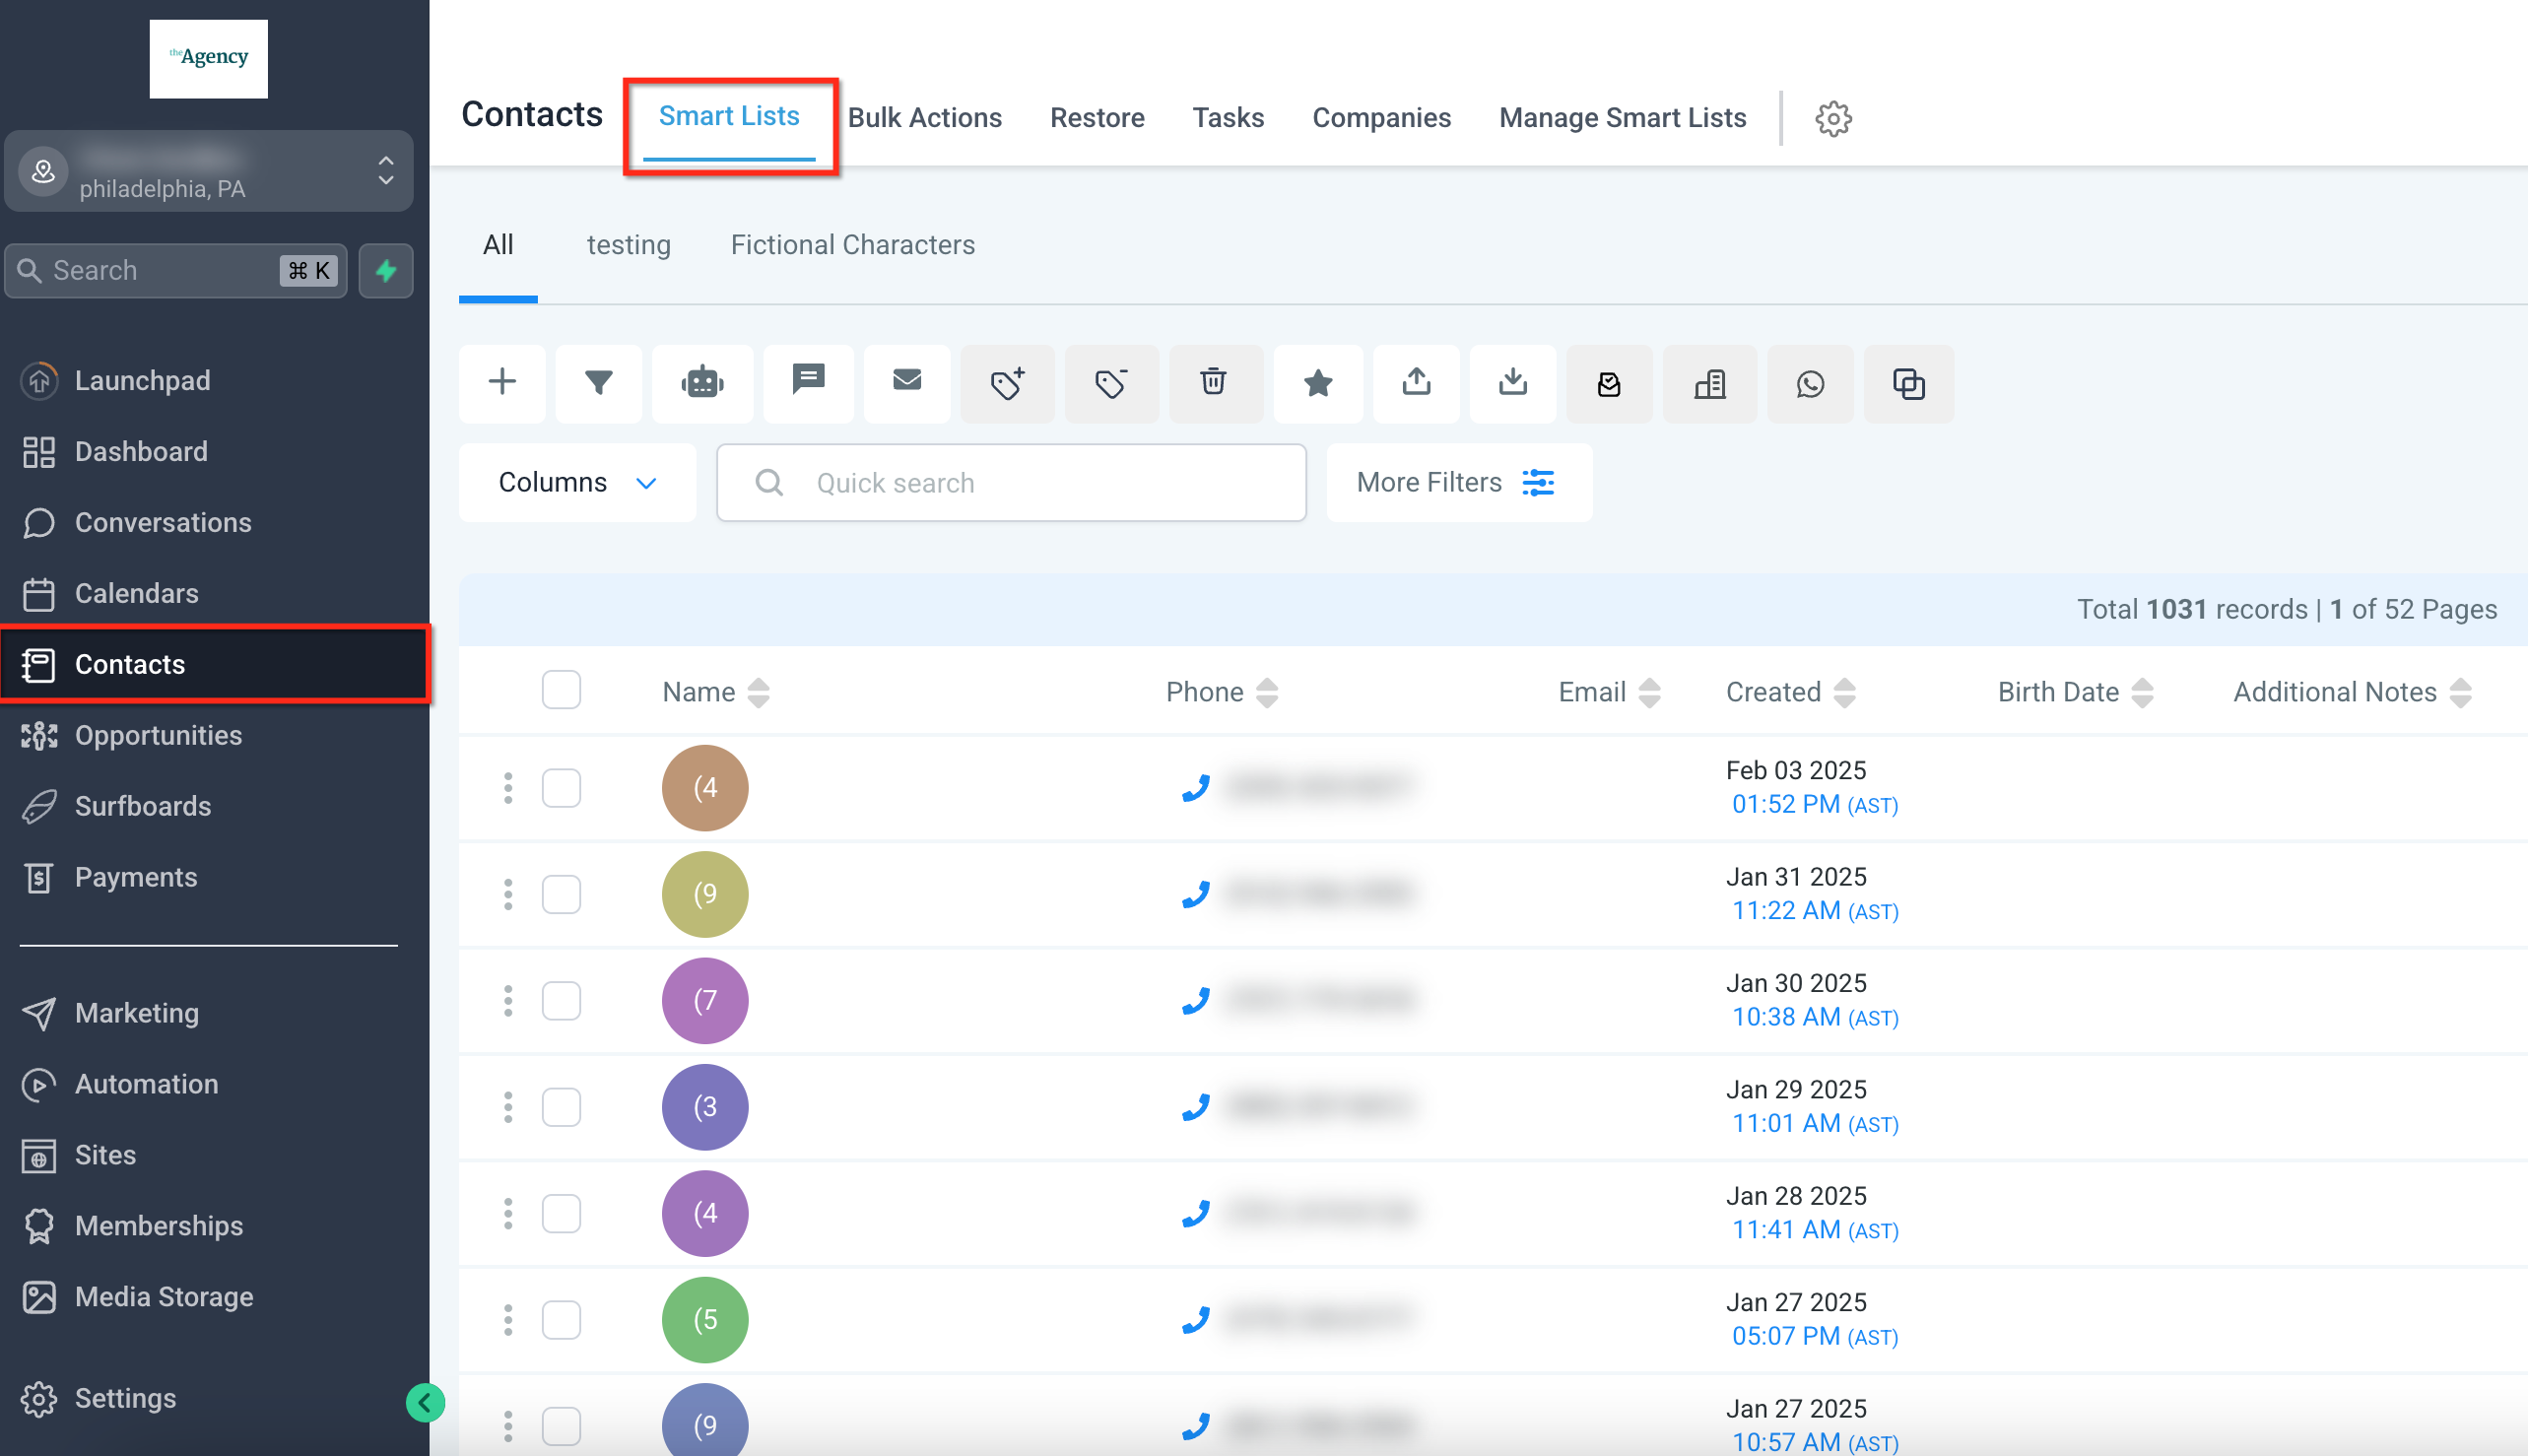The image size is (2528, 1456).
Task: Check the Feb 03 2025 contact row checkbox
Action: point(561,788)
